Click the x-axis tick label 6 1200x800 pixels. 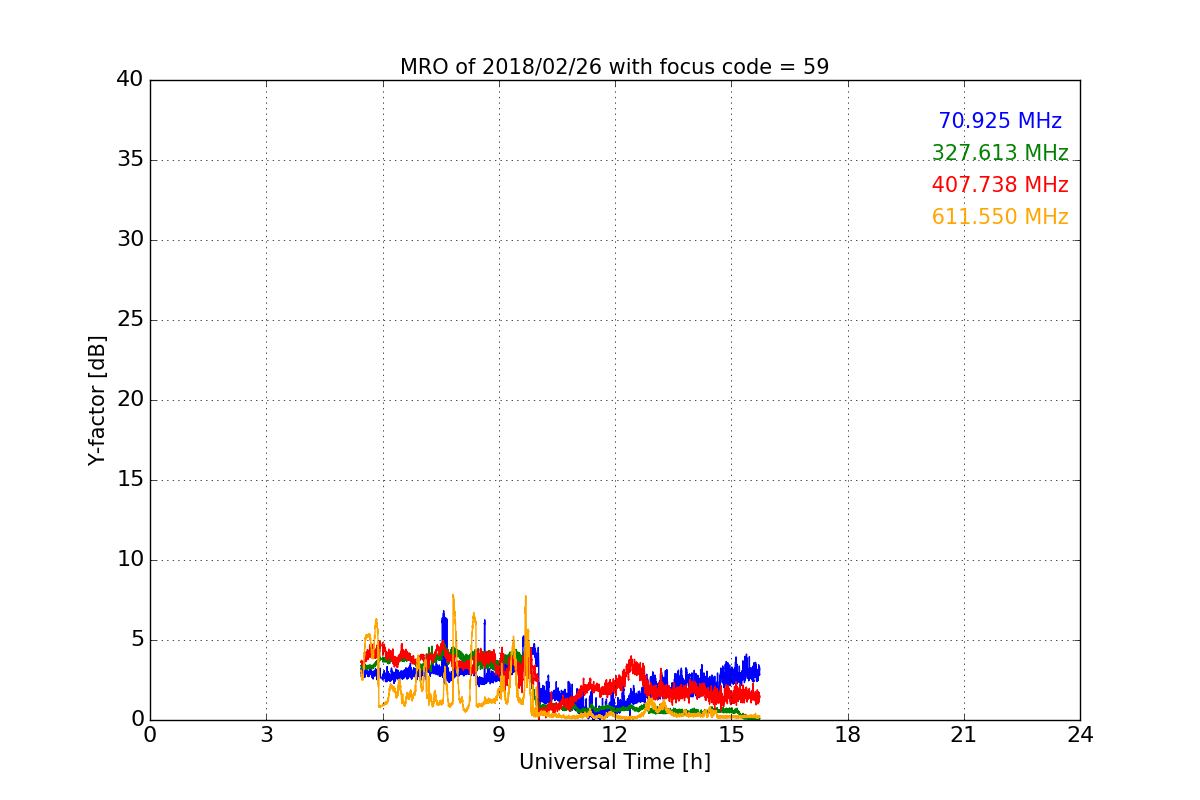pos(382,735)
